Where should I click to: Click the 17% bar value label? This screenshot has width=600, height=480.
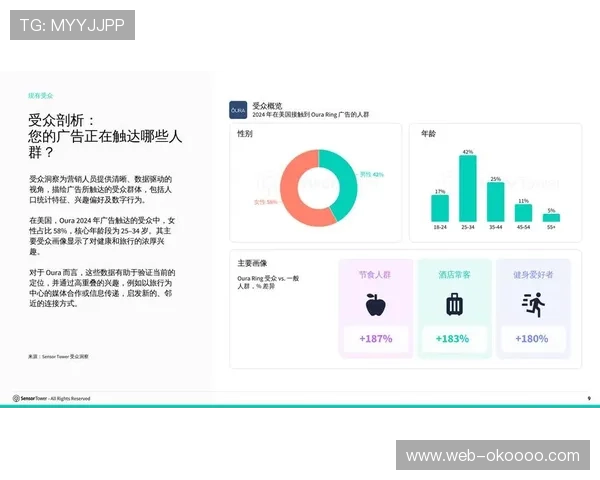click(440, 191)
